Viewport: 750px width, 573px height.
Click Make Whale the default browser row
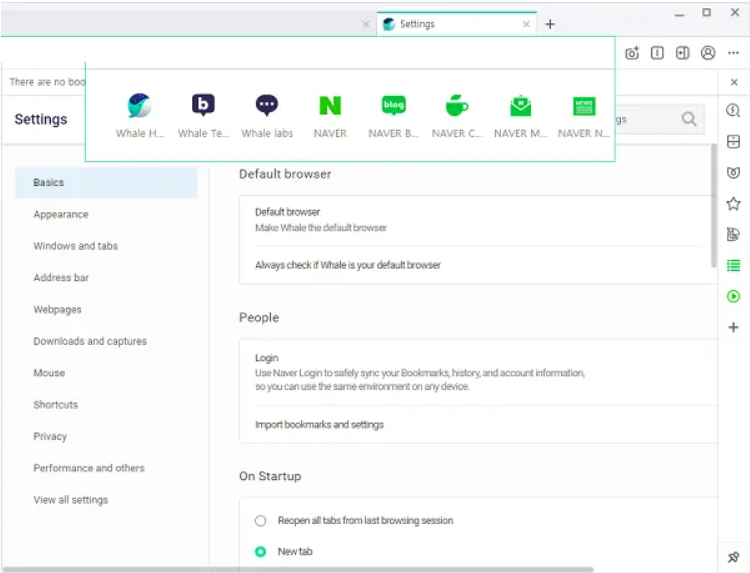pos(478,220)
